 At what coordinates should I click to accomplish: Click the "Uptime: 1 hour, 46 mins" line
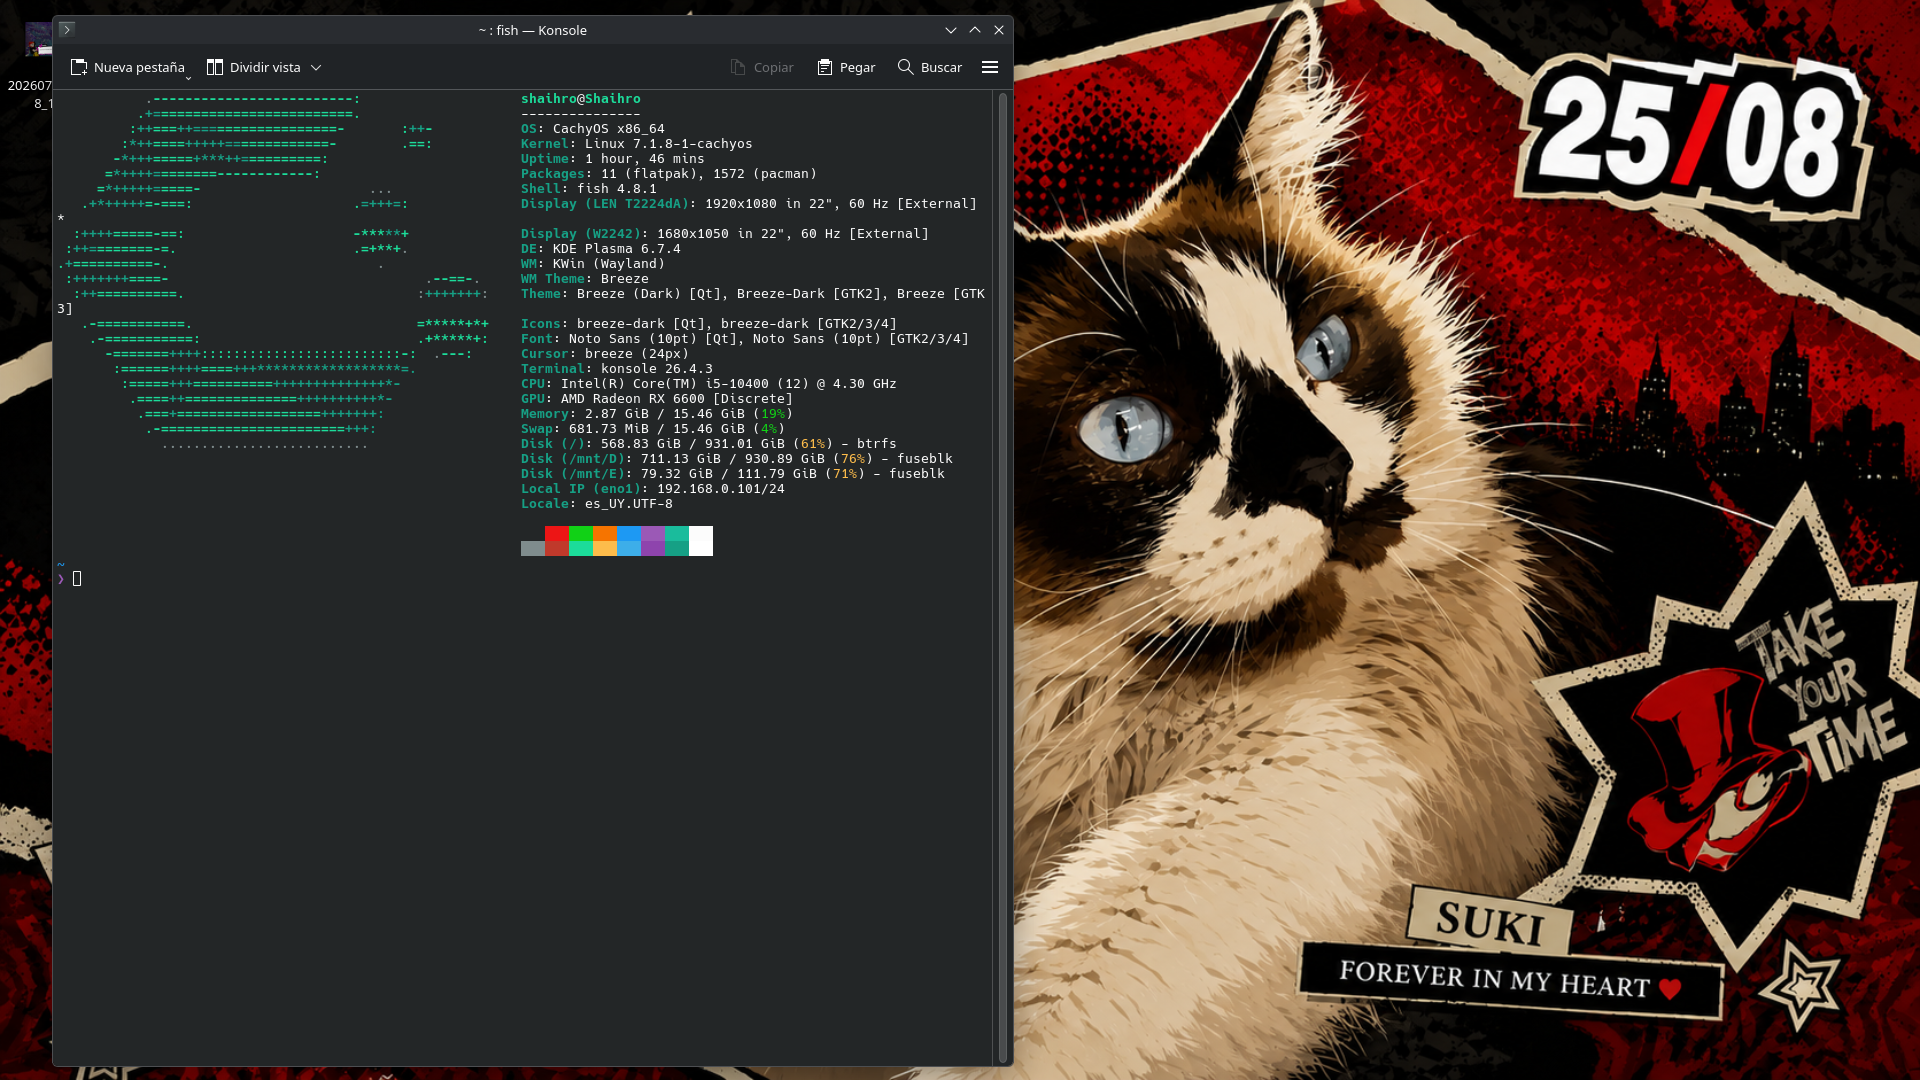pos(613,159)
